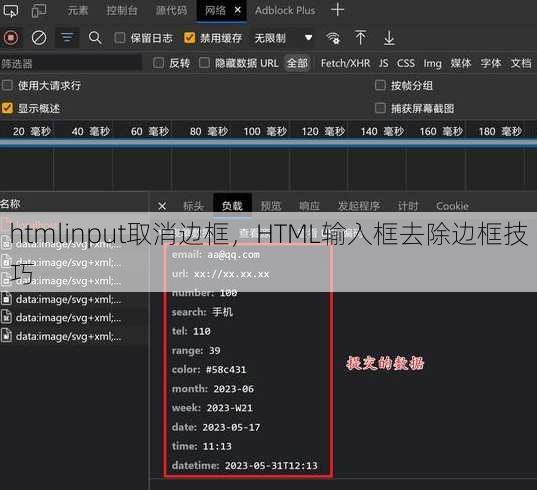This screenshot has width=537, height=490.
Task: Open the 标头 details tab
Action: pyautogui.click(x=193, y=206)
